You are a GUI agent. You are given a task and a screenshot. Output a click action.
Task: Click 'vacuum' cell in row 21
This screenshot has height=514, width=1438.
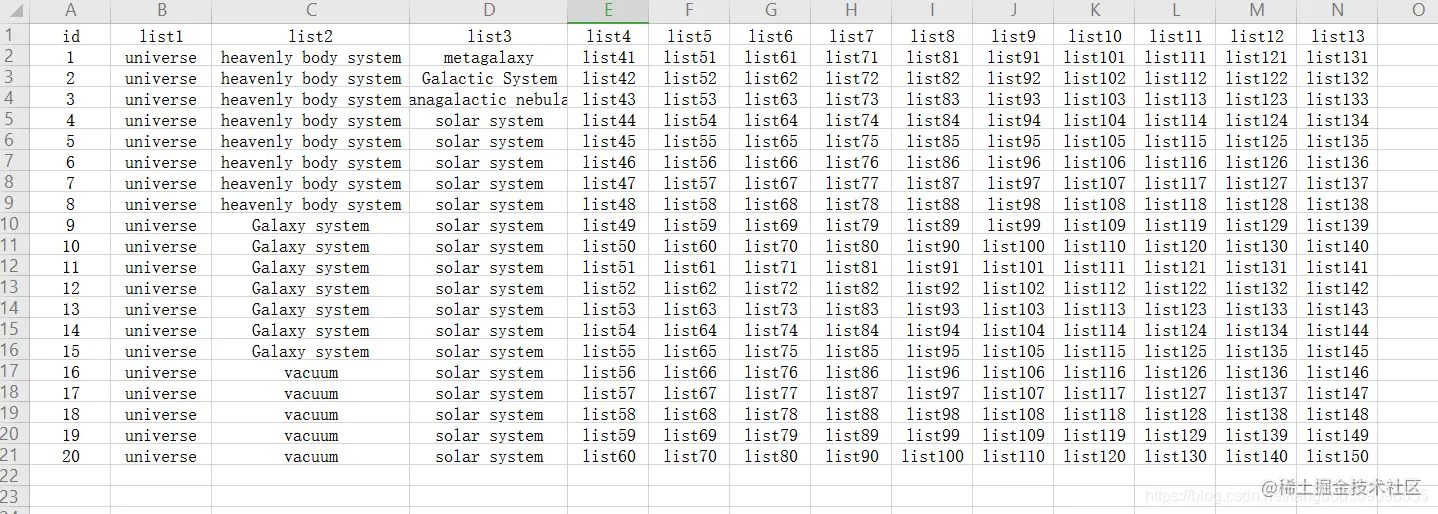coord(311,456)
